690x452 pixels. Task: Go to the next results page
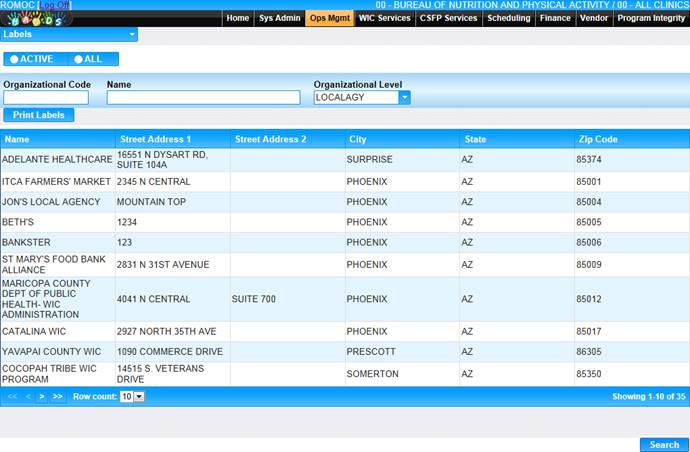(41, 397)
